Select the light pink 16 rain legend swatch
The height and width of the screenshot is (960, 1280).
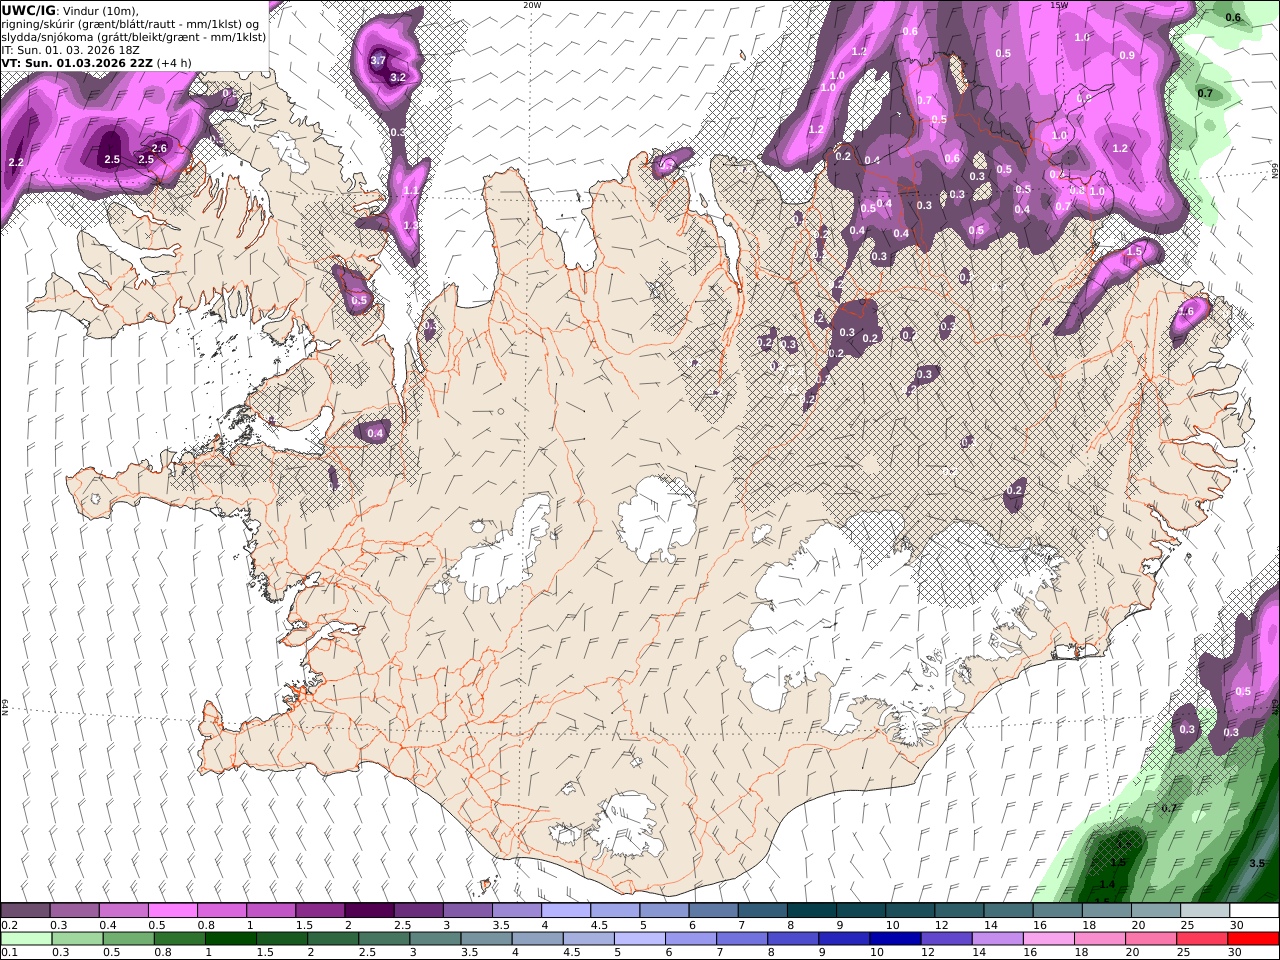point(1048,939)
